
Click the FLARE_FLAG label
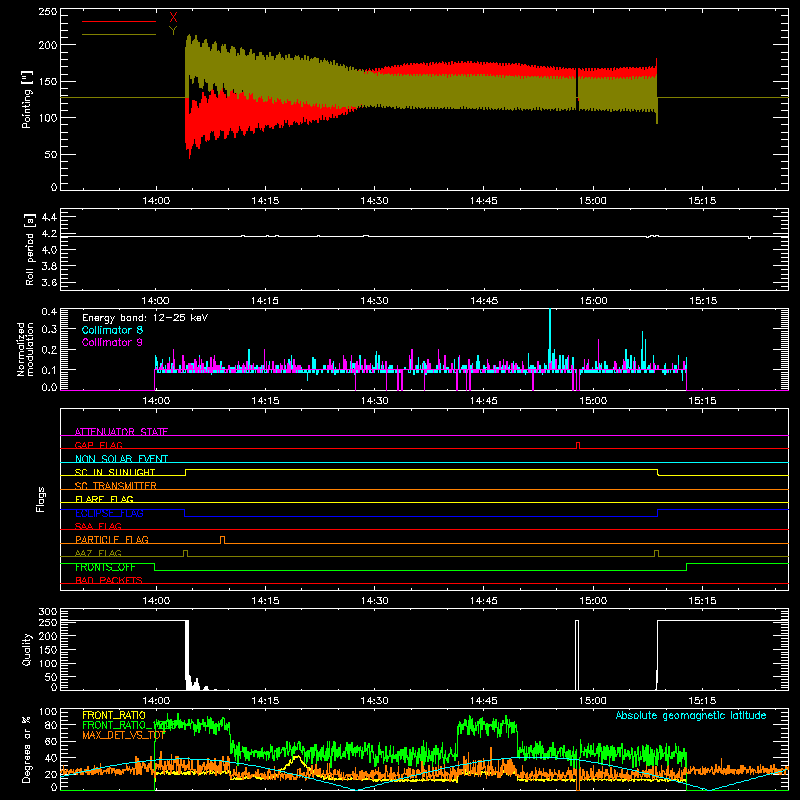(x=104, y=499)
